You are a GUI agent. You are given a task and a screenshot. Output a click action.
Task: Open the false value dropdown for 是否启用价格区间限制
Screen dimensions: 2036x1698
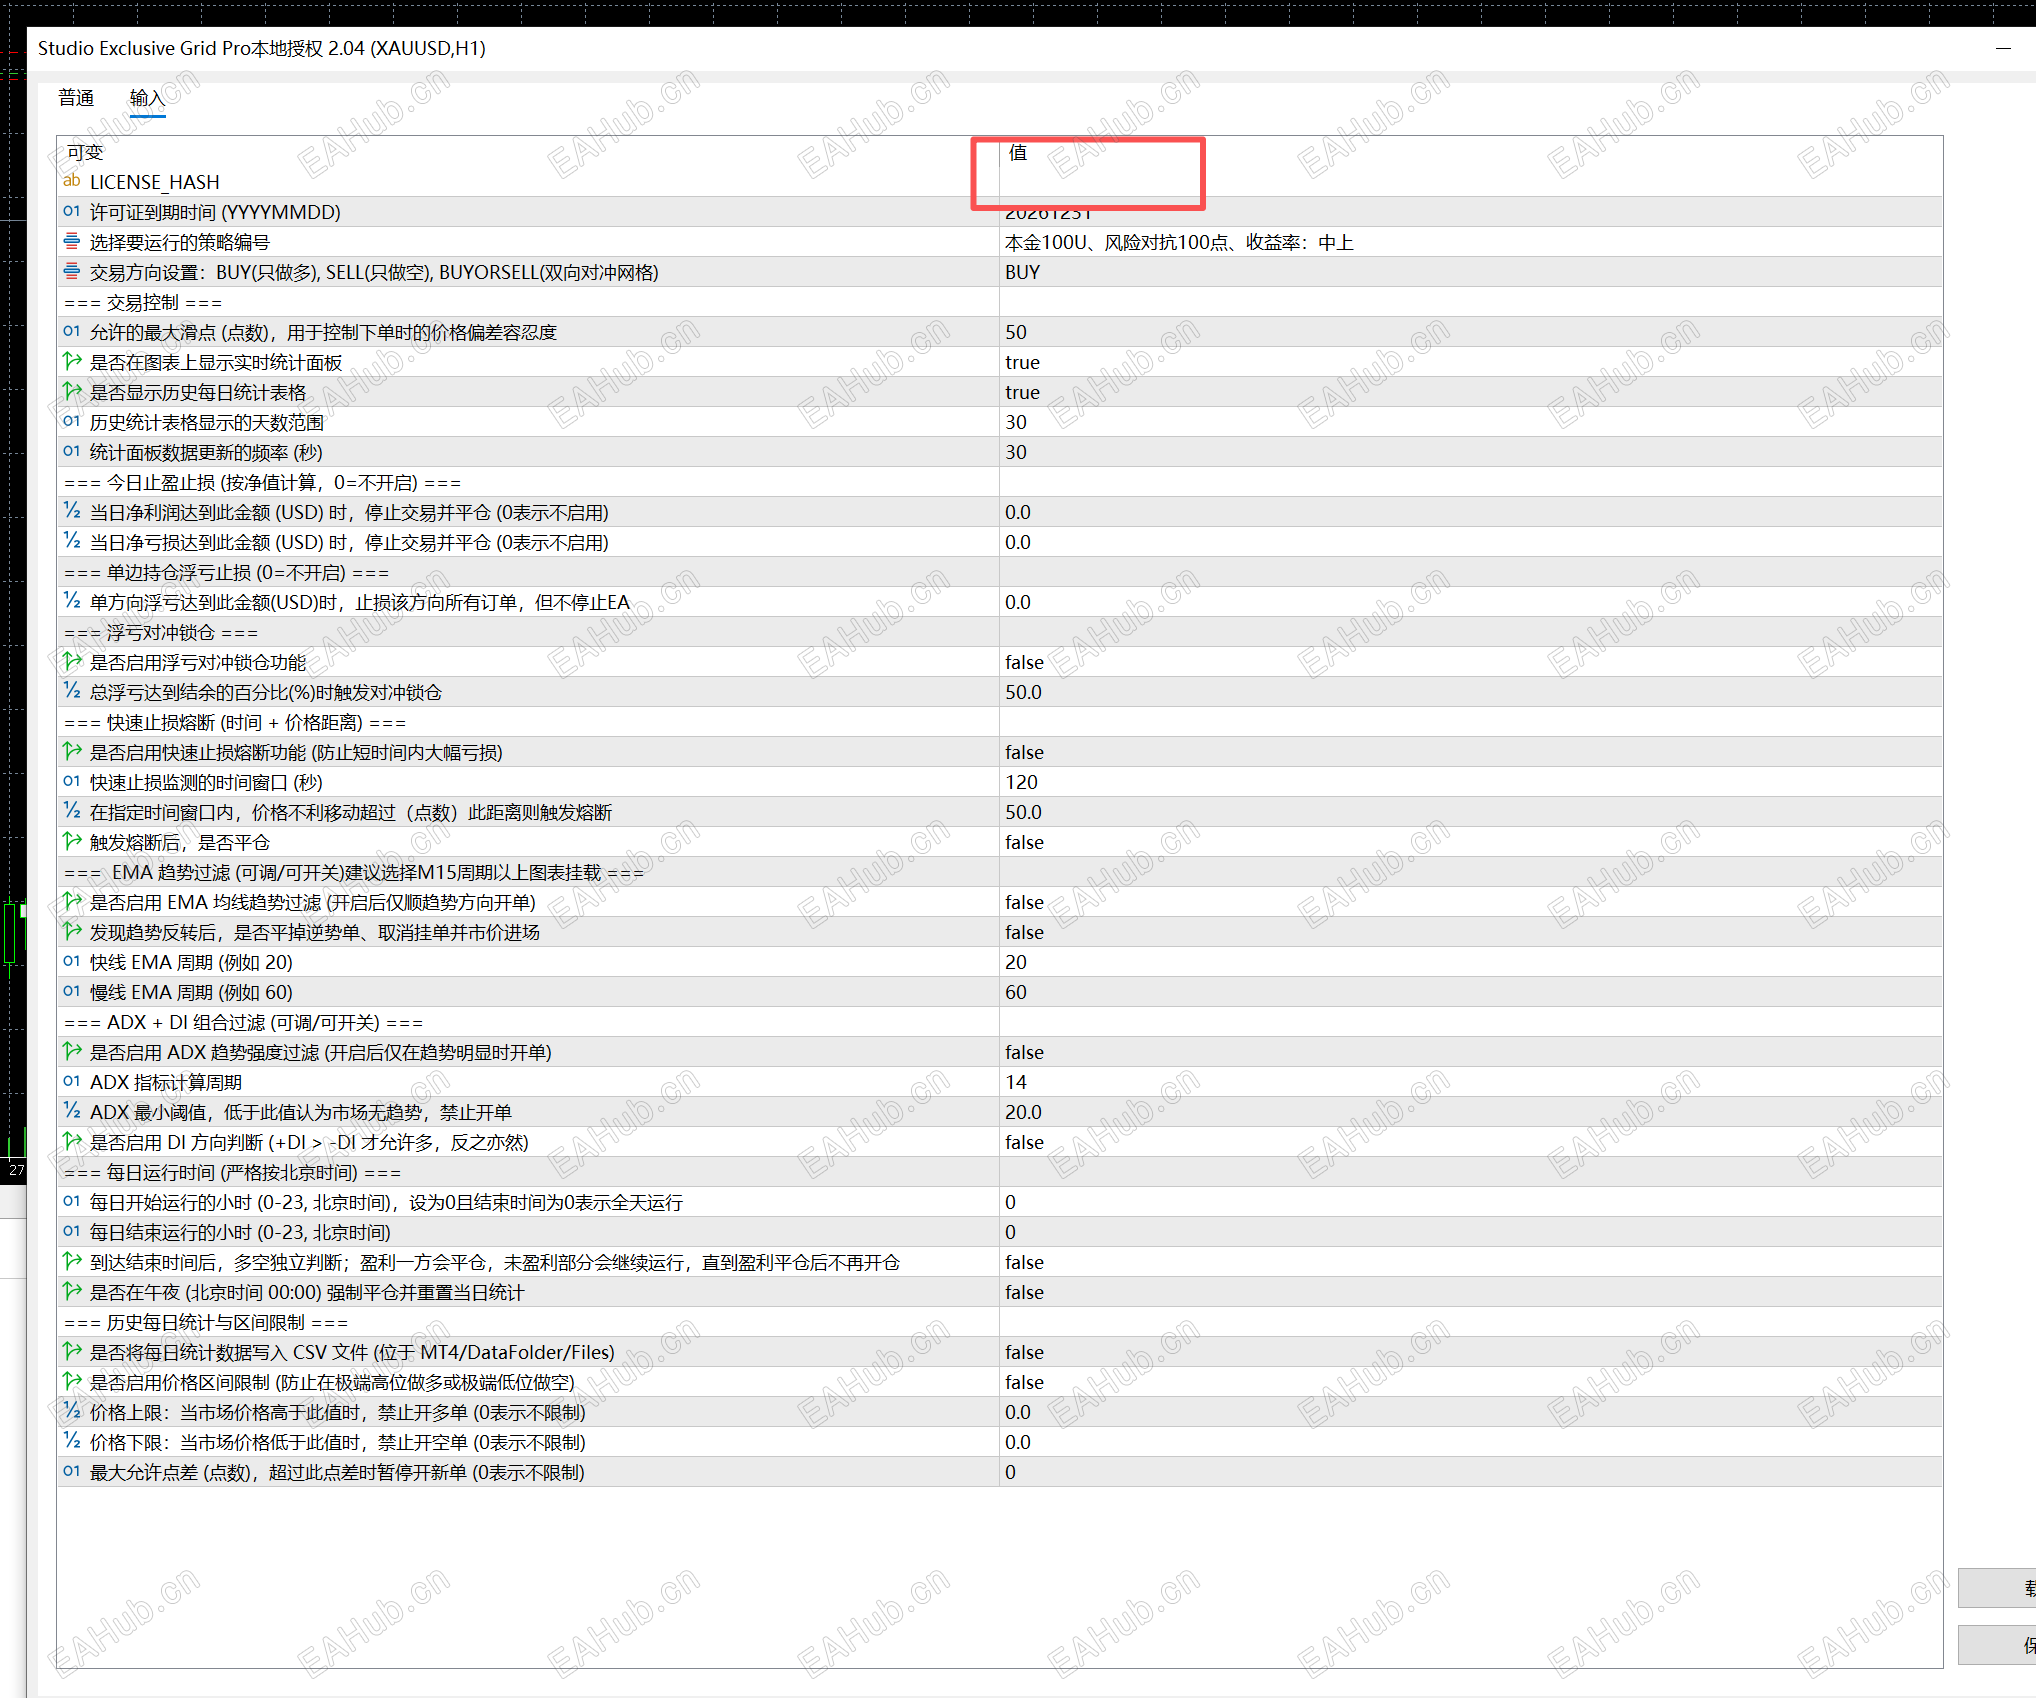1024,1382
